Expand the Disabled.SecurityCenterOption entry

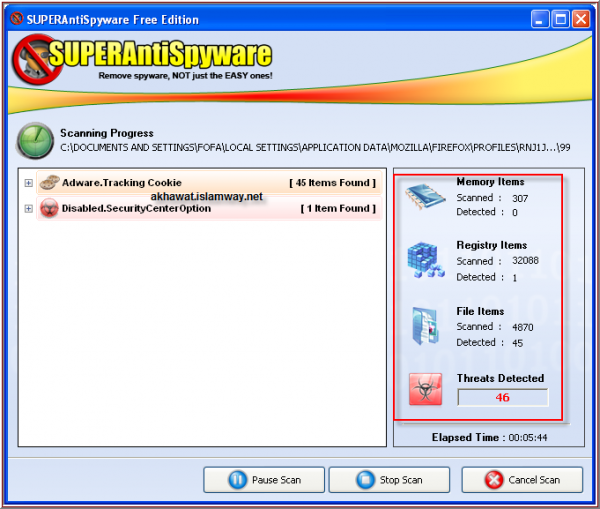[x=28, y=209]
